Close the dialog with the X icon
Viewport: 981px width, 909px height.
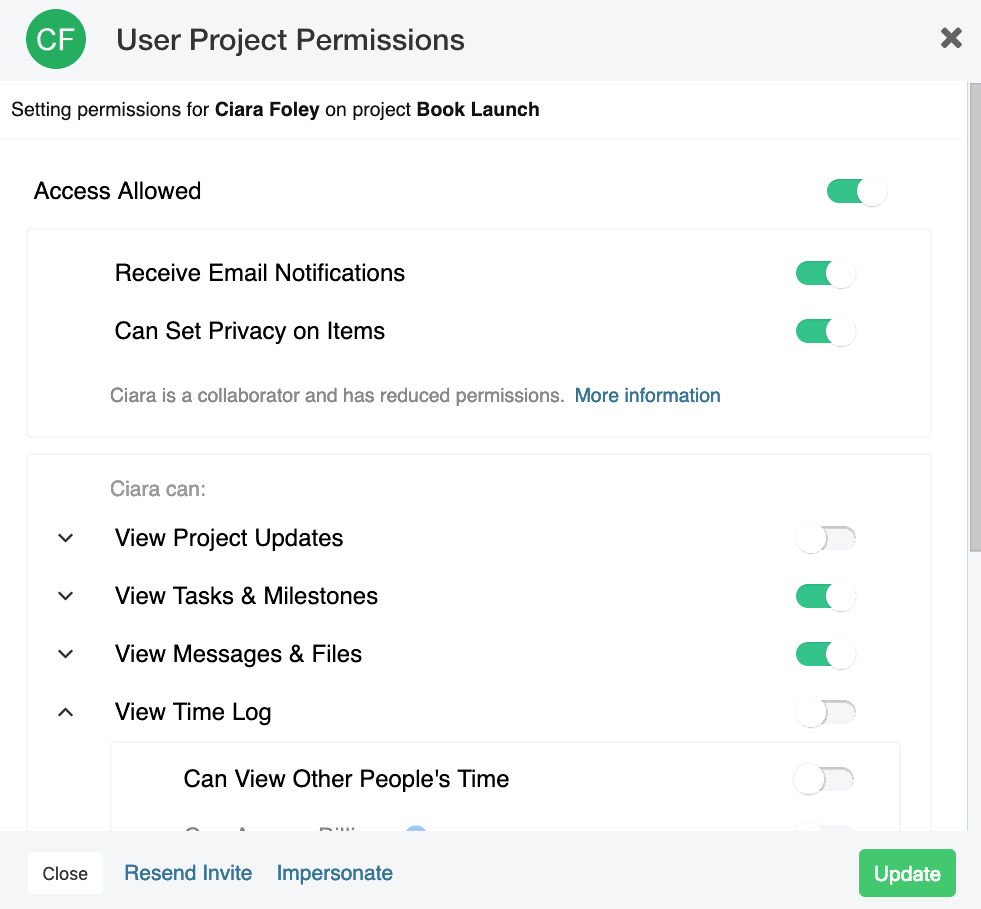pyautogui.click(x=951, y=38)
